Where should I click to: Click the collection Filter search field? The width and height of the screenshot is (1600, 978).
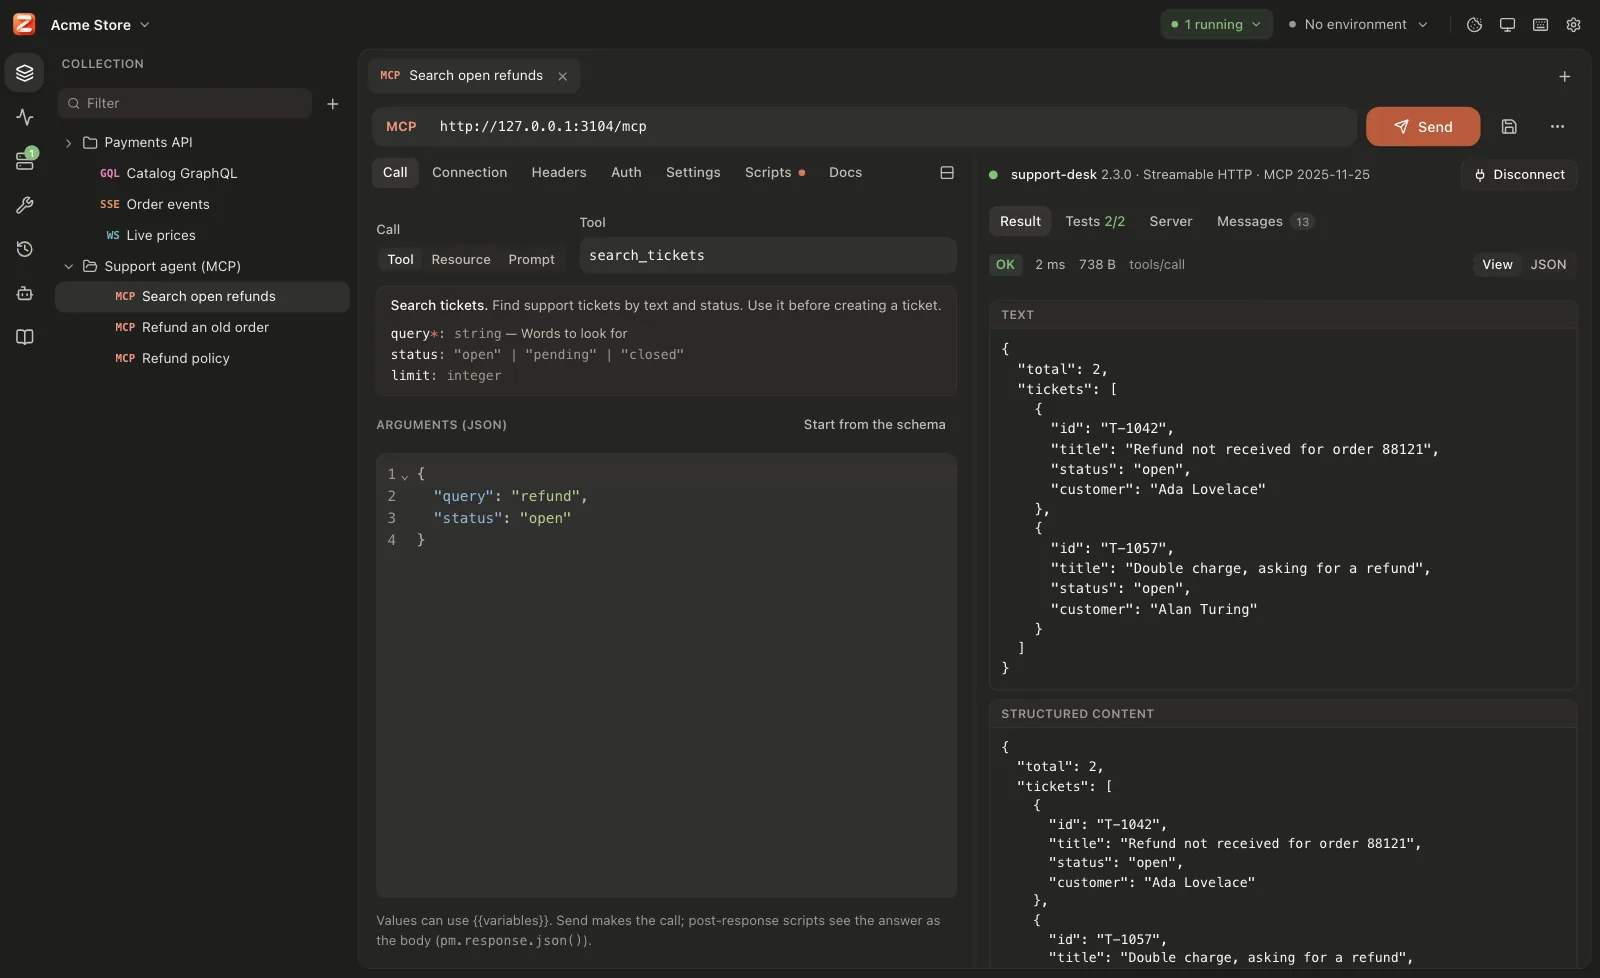[x=185, y=104]
